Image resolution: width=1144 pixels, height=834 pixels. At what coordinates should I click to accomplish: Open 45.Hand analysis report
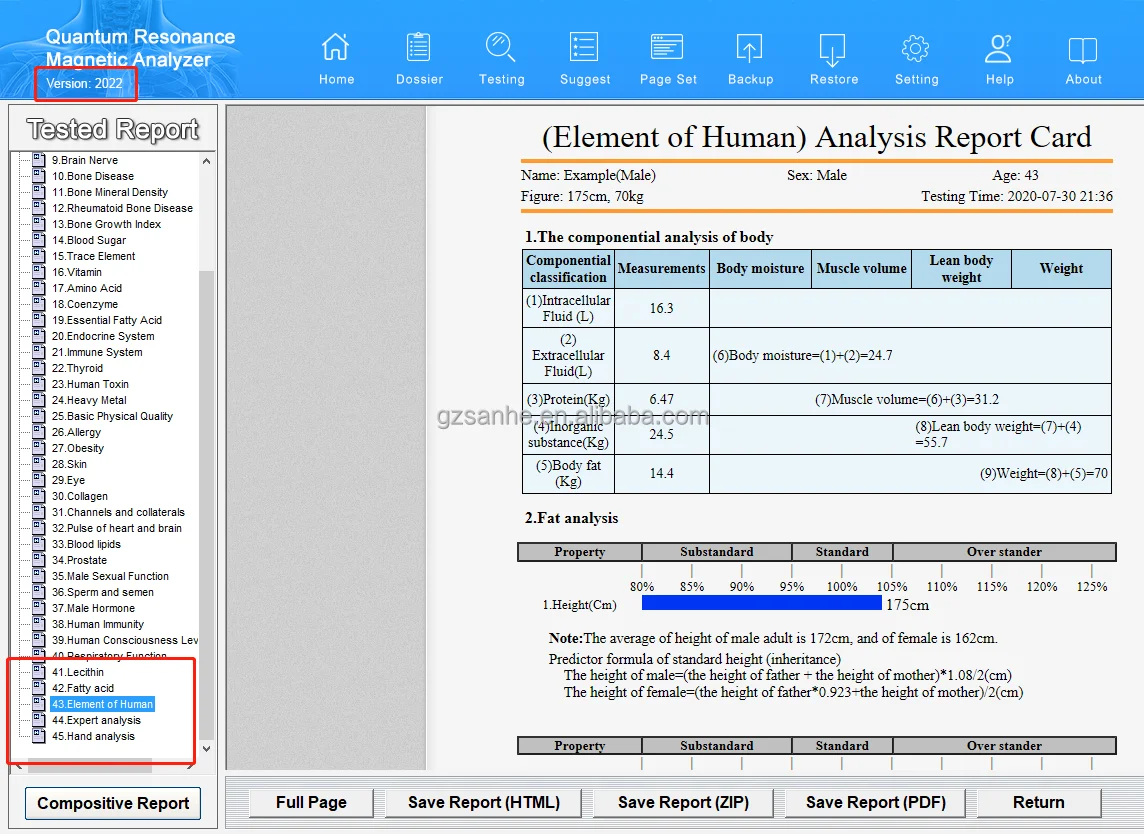[x=93, y=736]
